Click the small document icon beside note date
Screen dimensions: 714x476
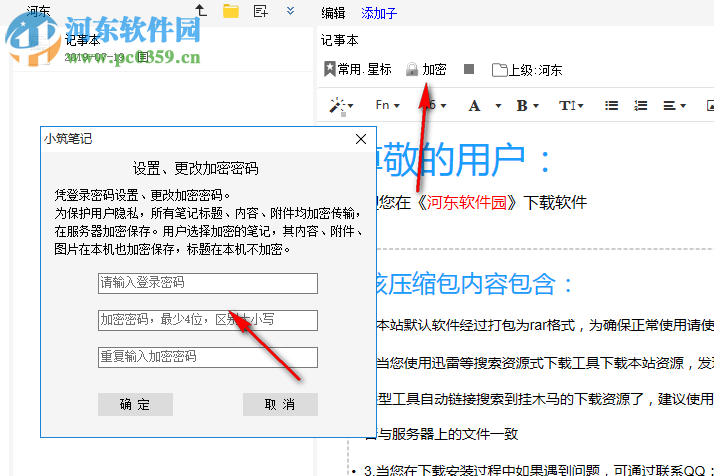pyautogui.click(x=143, y=57)
